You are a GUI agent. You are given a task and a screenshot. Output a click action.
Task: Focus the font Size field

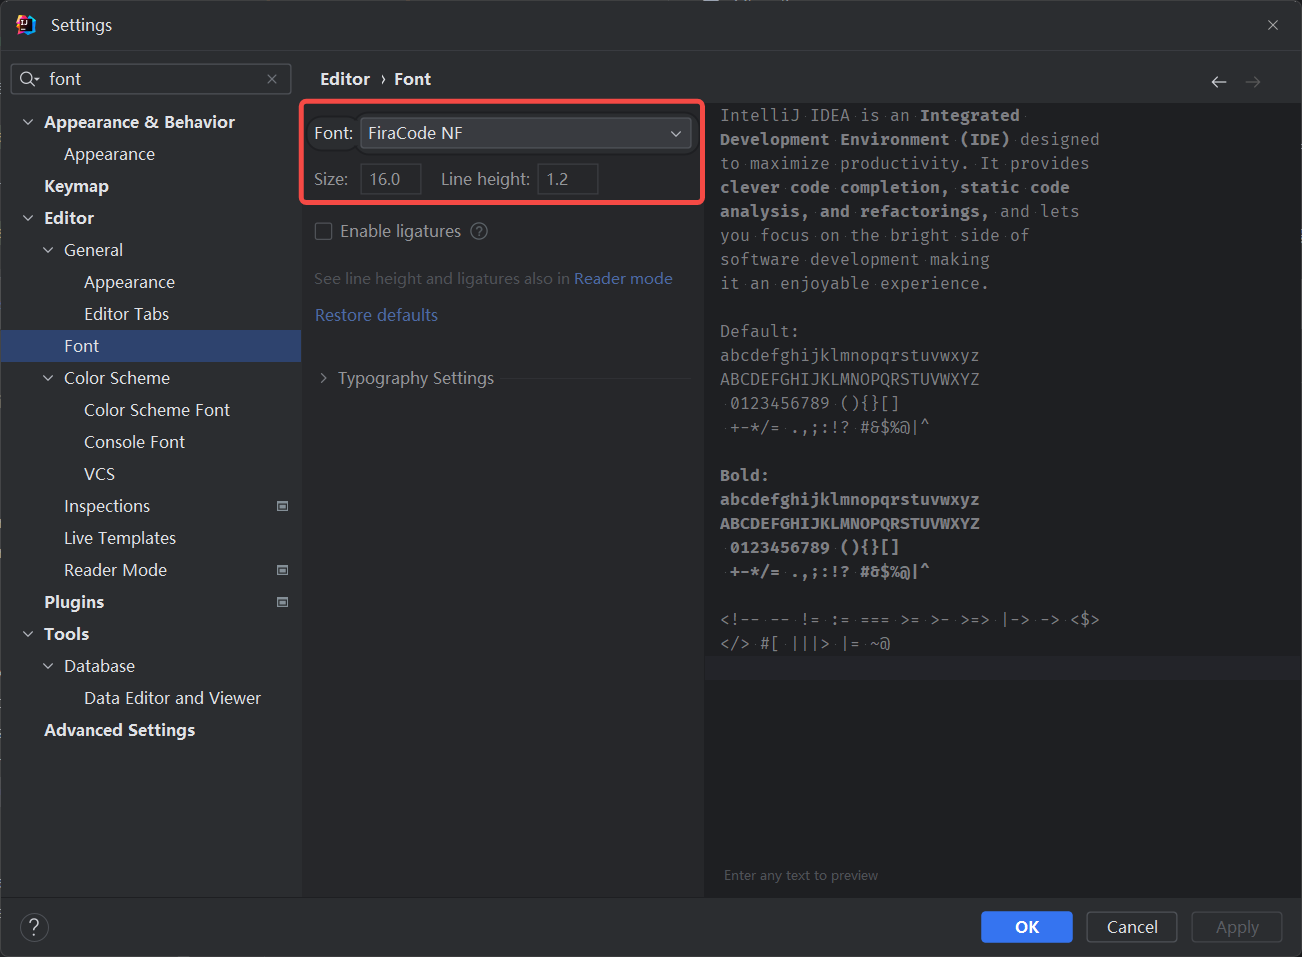click(391, 179)
